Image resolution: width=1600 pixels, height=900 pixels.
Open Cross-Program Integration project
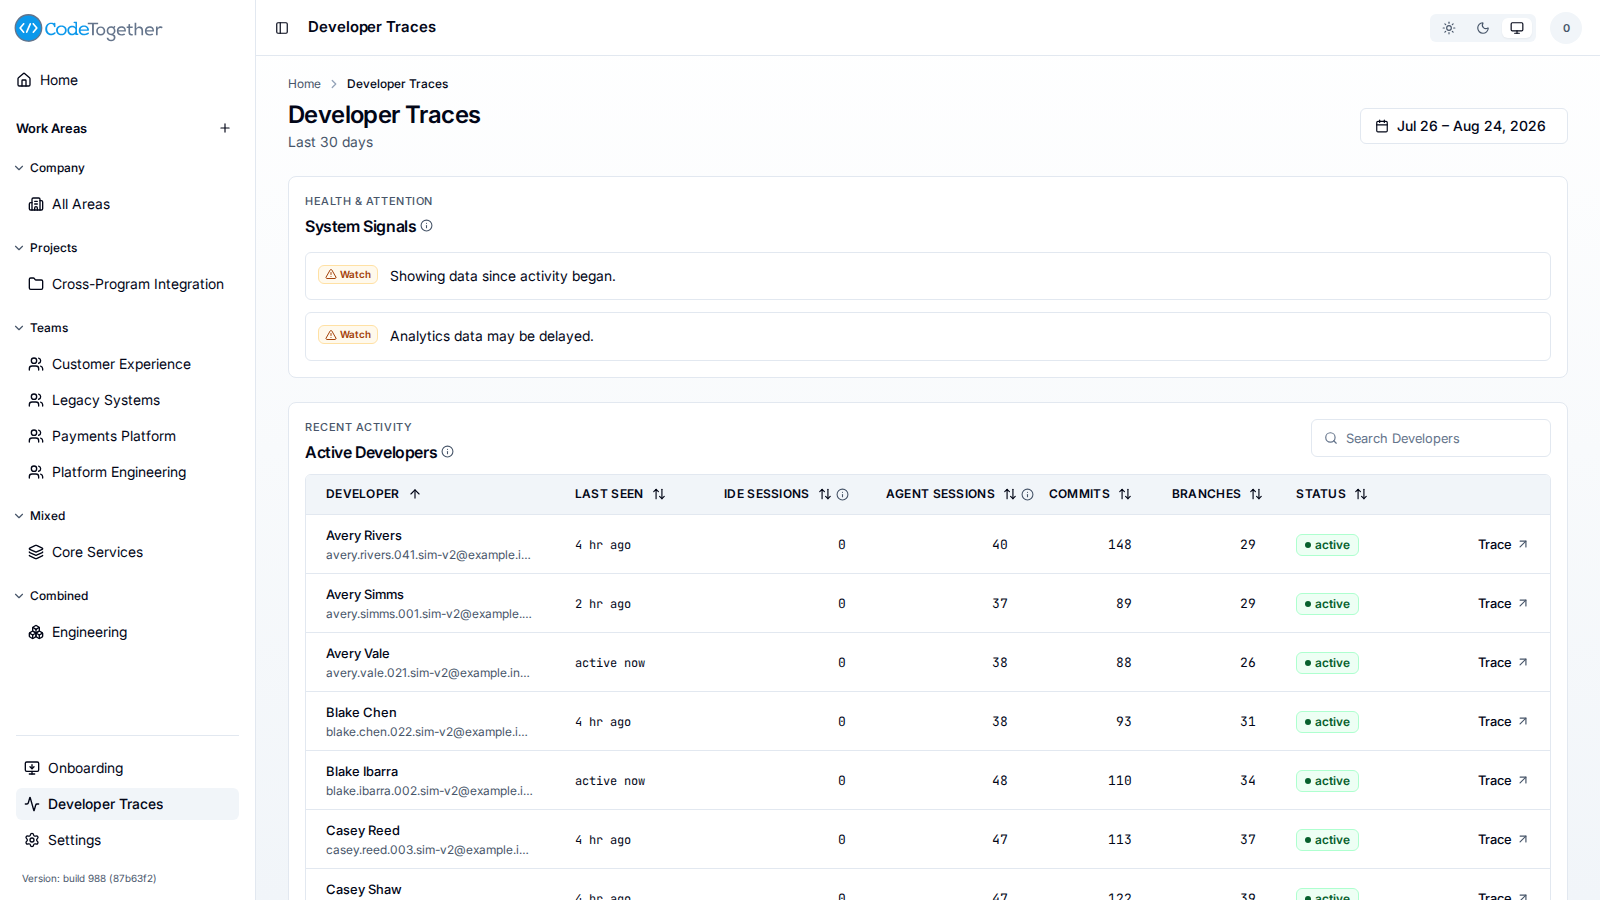tap(127, 284)
